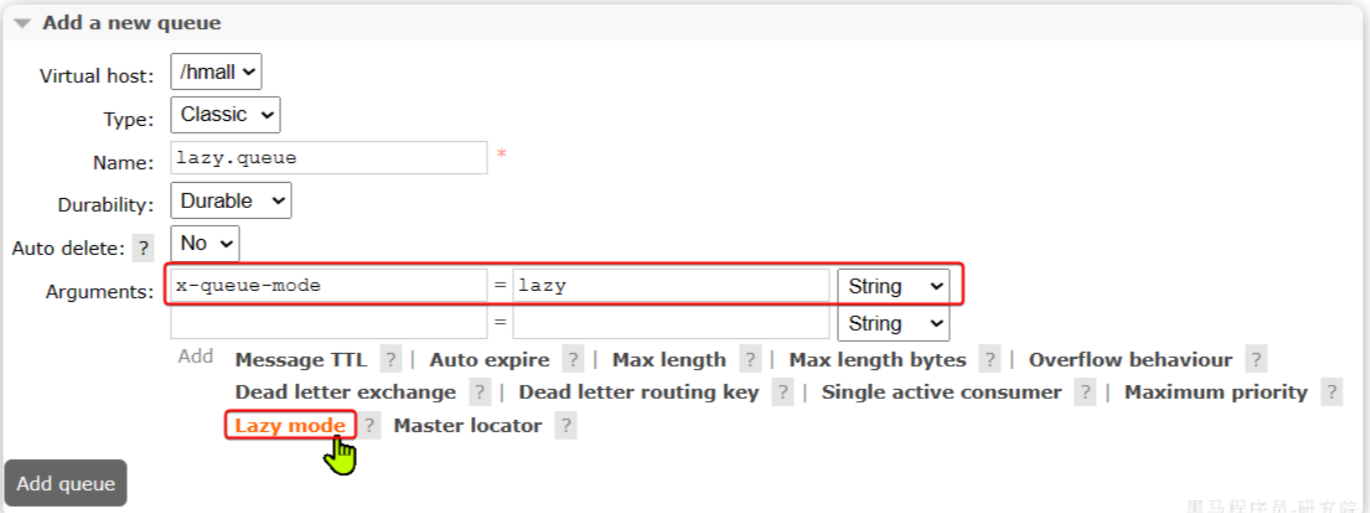Screen dimensions: 1370x513
Task: Focus the queue Name input field
Action: 329,158
